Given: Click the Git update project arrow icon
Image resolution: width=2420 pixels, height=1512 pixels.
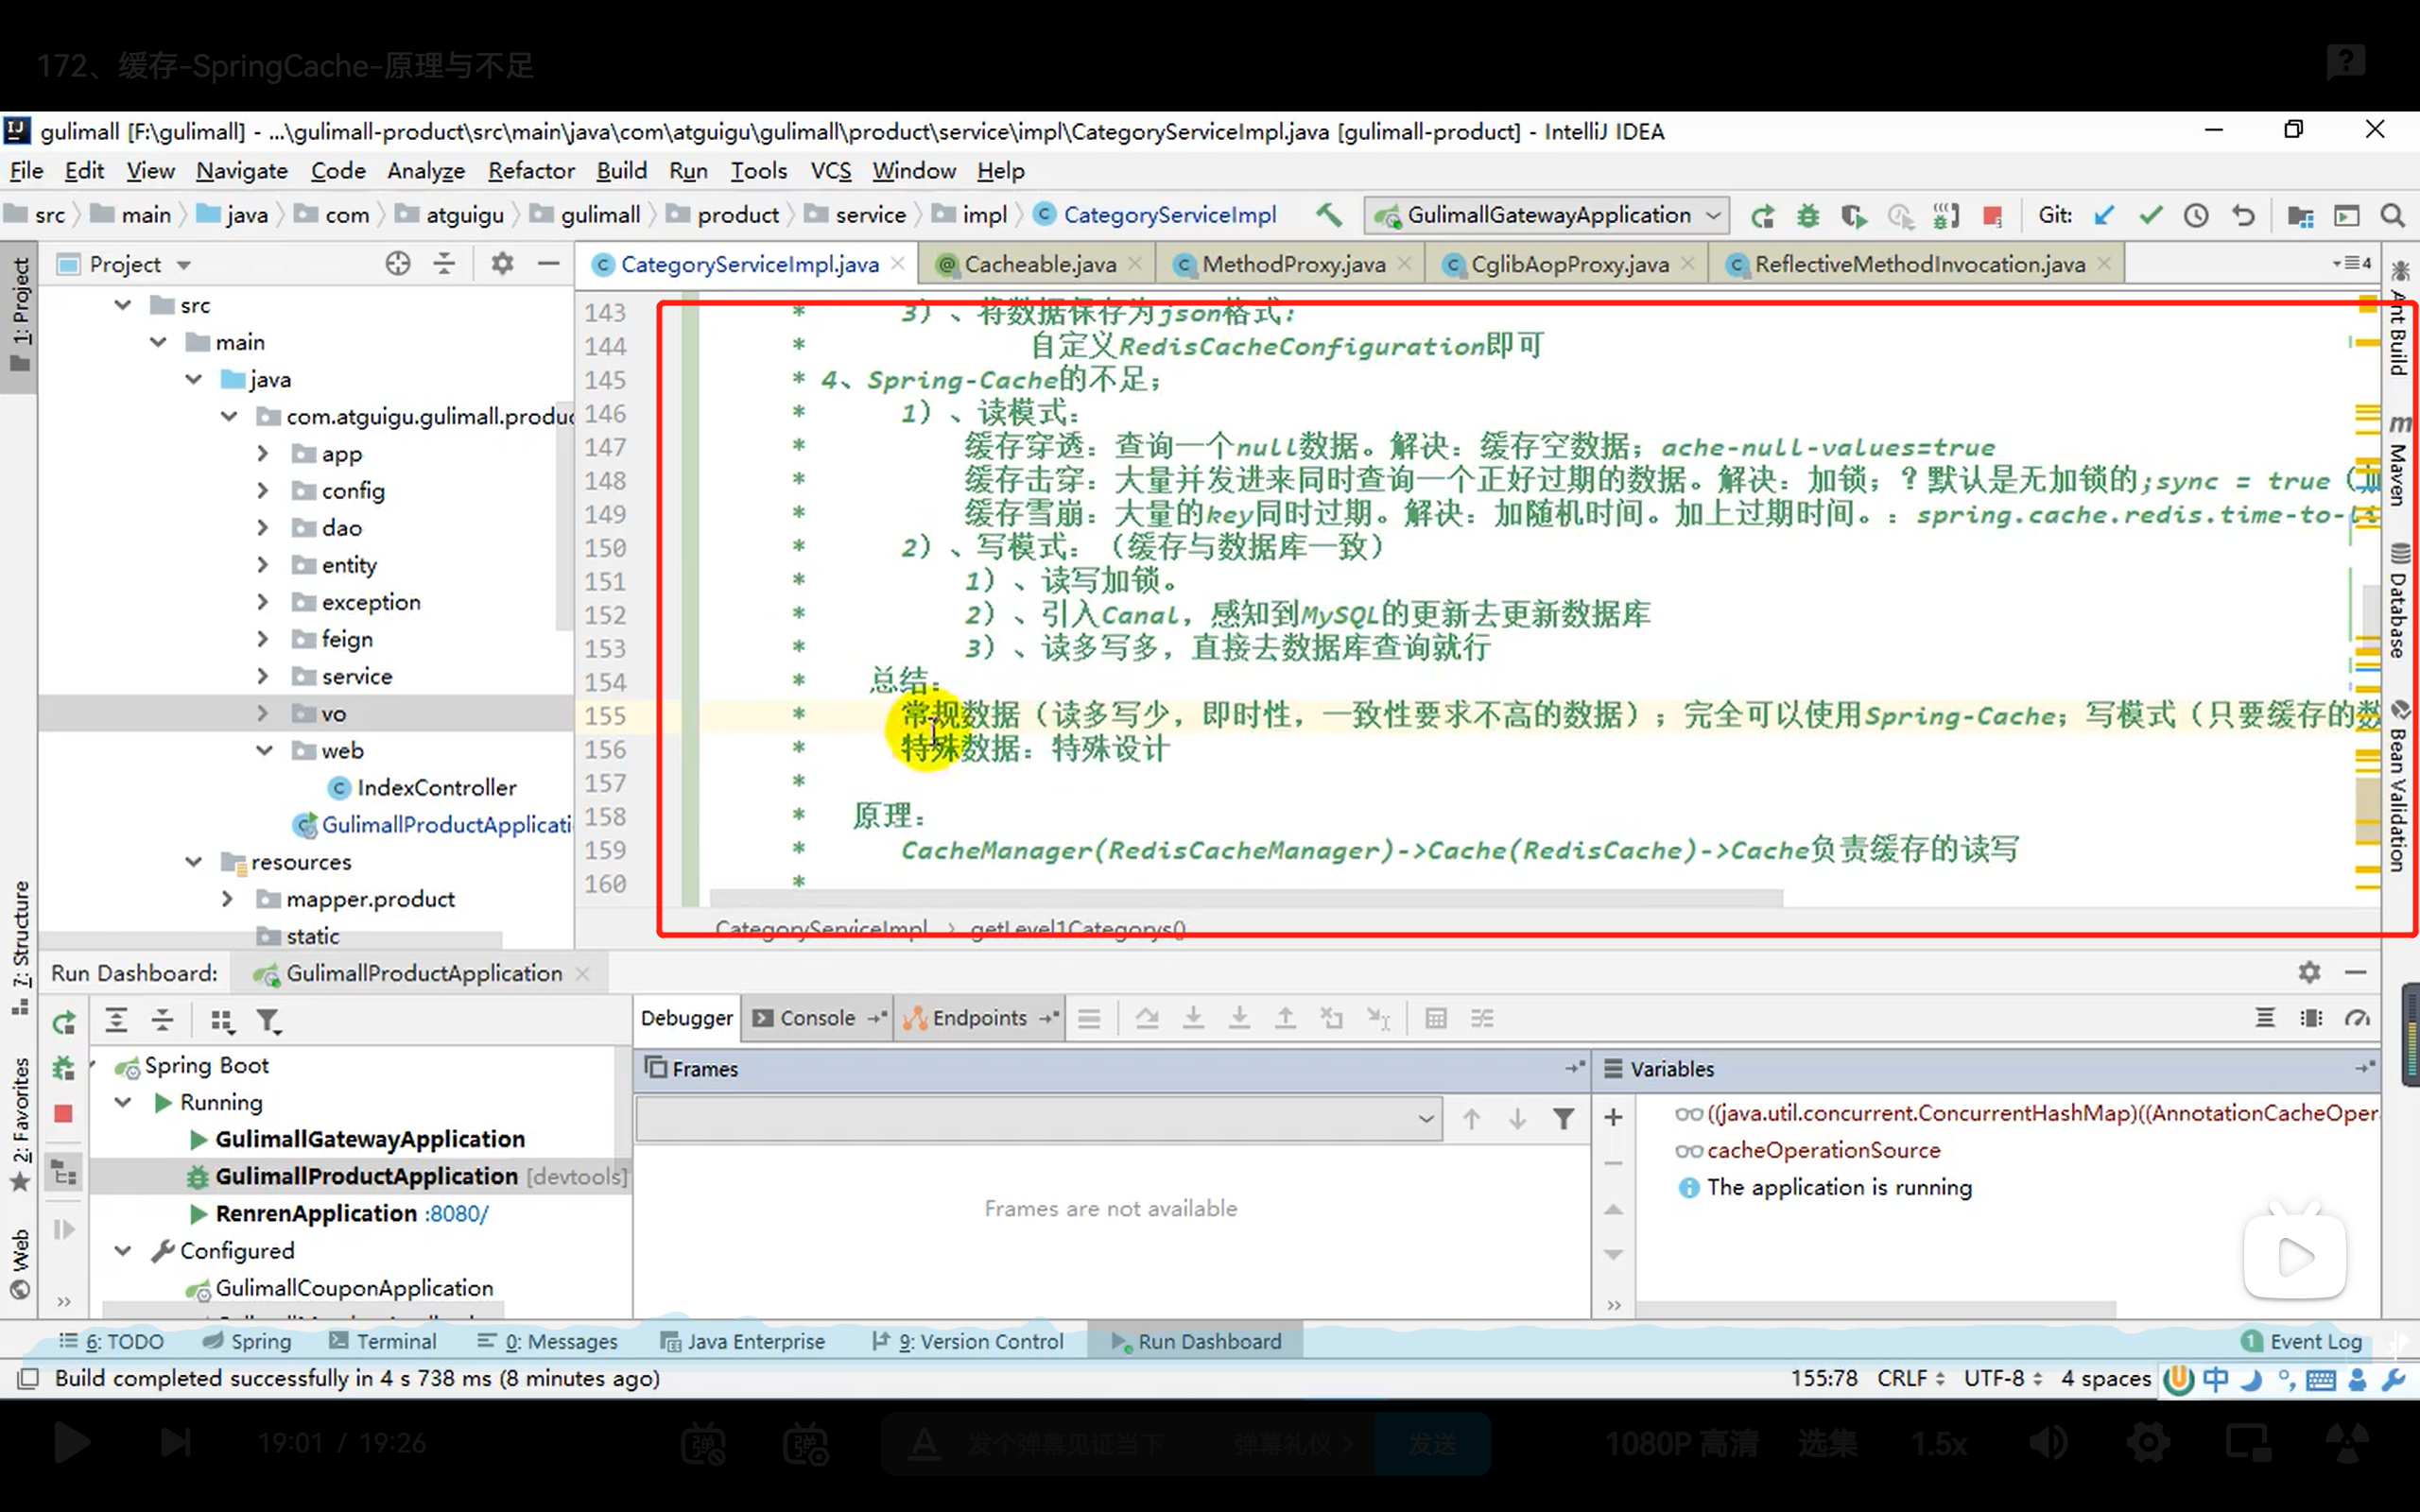Looking at the screenshot, I should click(x=2104, y=215).
